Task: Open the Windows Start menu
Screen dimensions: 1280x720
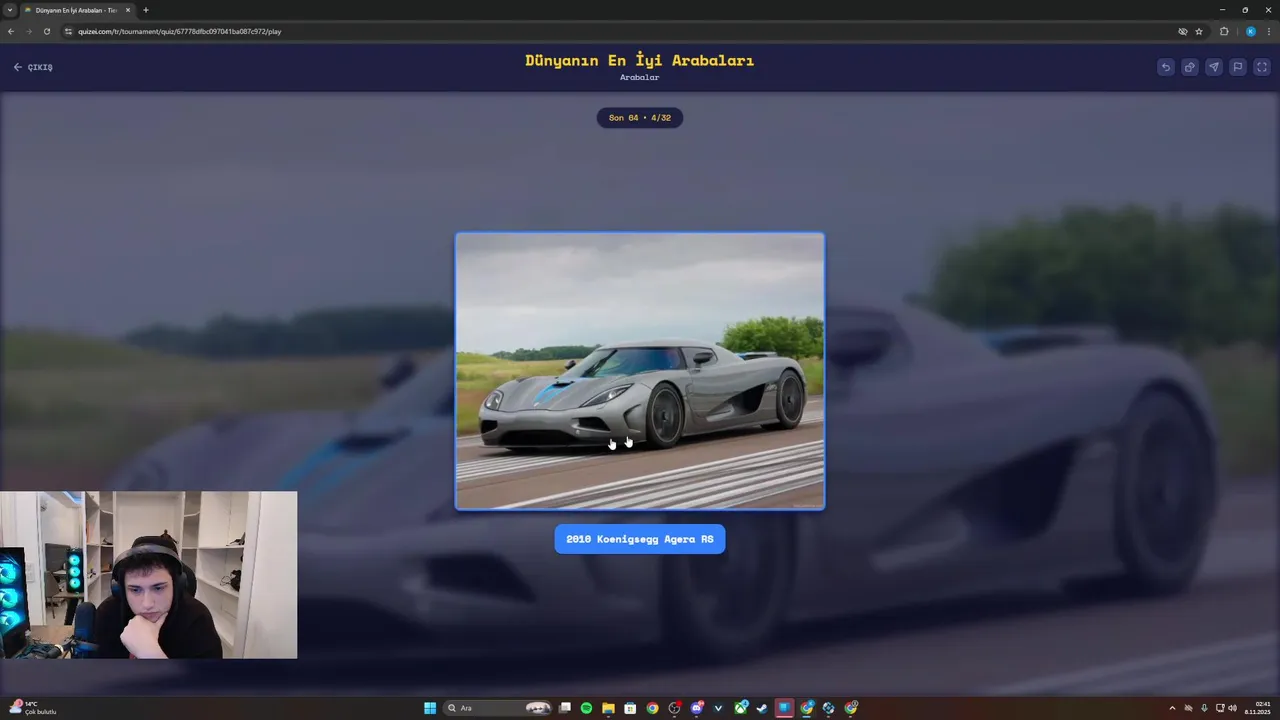Action: 430,708
